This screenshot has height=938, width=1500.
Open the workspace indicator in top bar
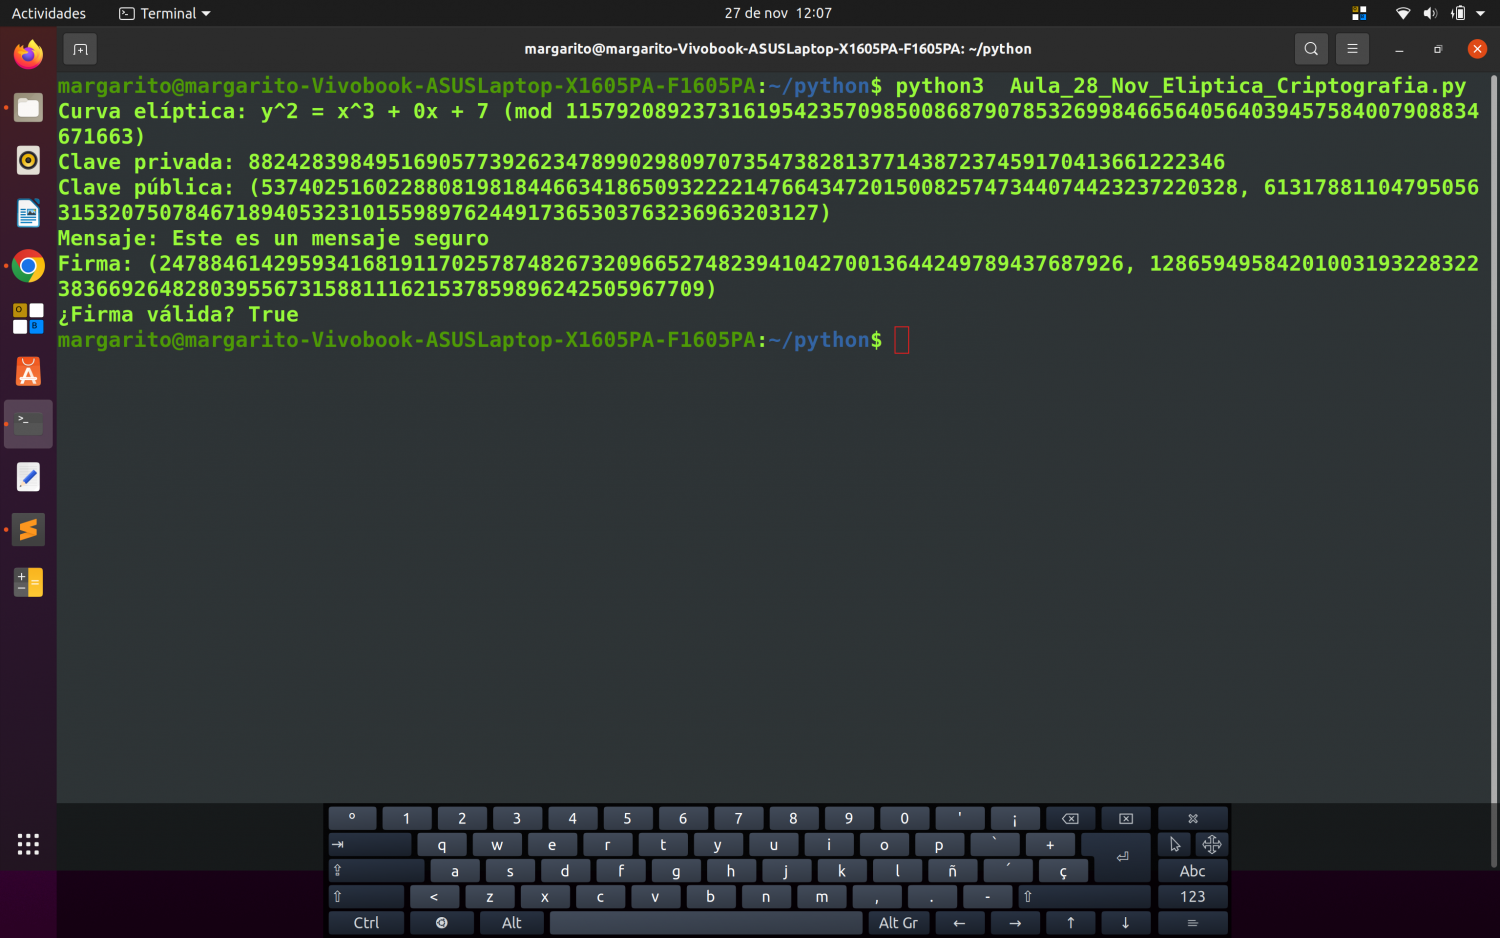coord(1359,13)
